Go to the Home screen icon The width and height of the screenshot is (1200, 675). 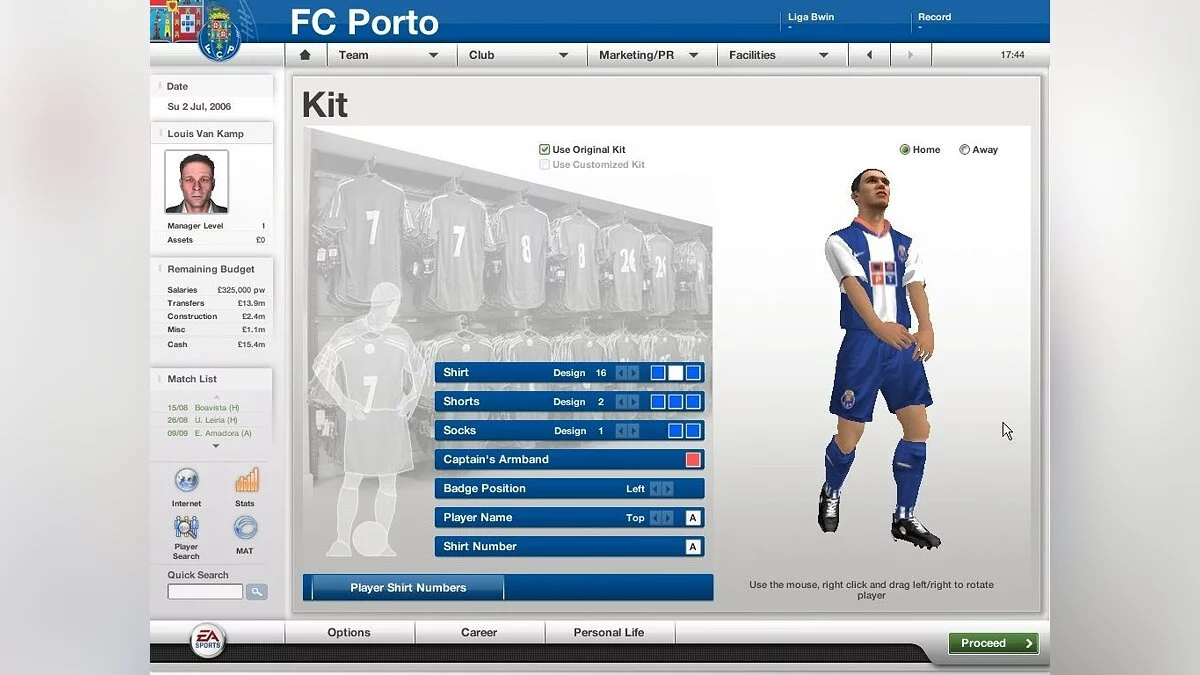(x=305, y=55)
